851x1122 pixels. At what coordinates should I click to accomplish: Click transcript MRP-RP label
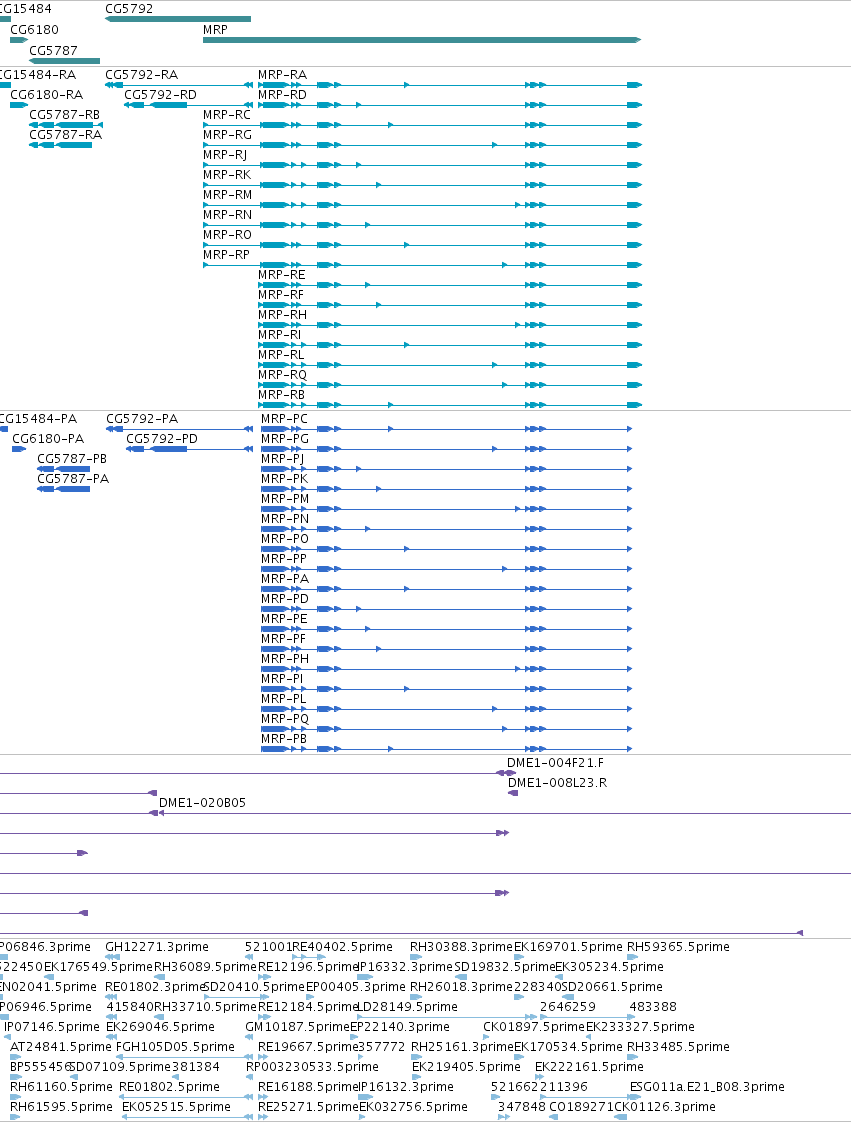(226, 255)
